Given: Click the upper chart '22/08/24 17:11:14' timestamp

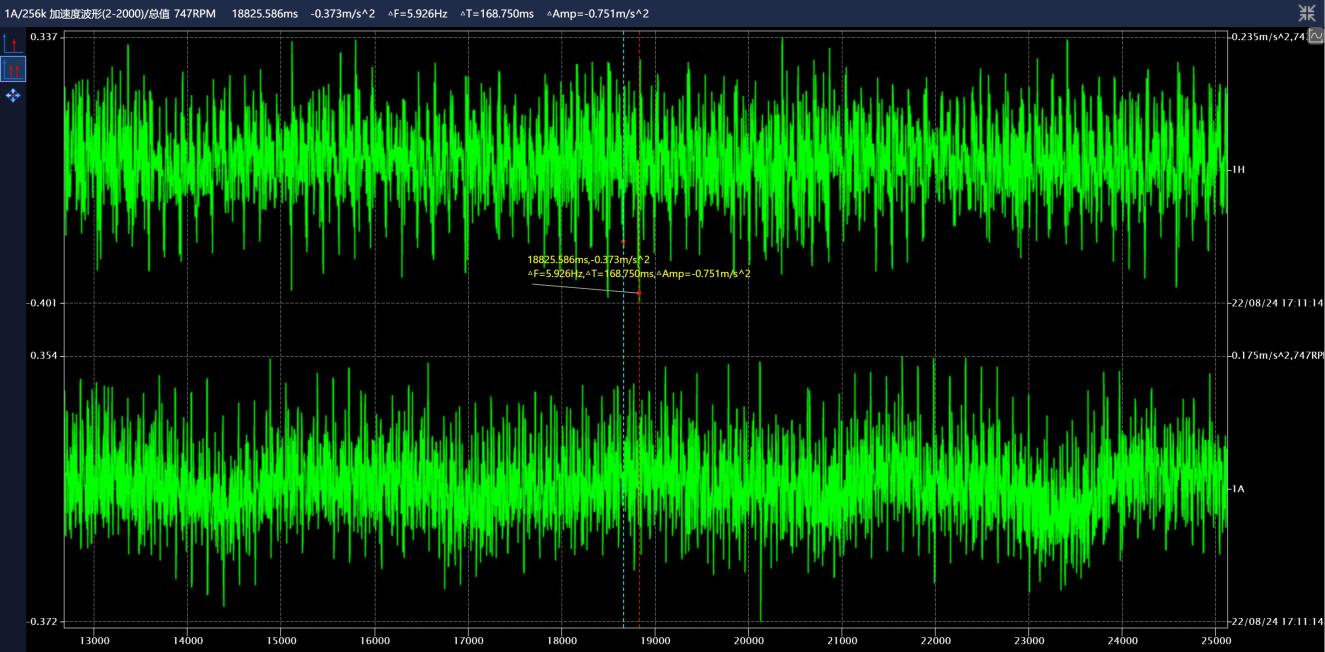Looking at the screenshot, I should pyautogui.click(x=1277, y=303).
